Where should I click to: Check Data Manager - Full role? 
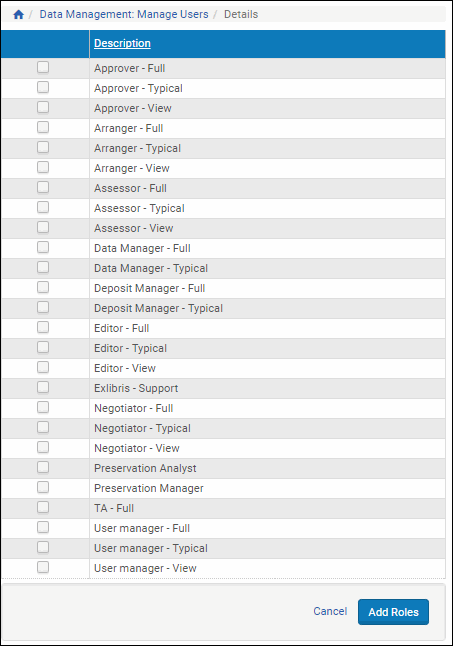pyautogui.click(x=43, y=247)
